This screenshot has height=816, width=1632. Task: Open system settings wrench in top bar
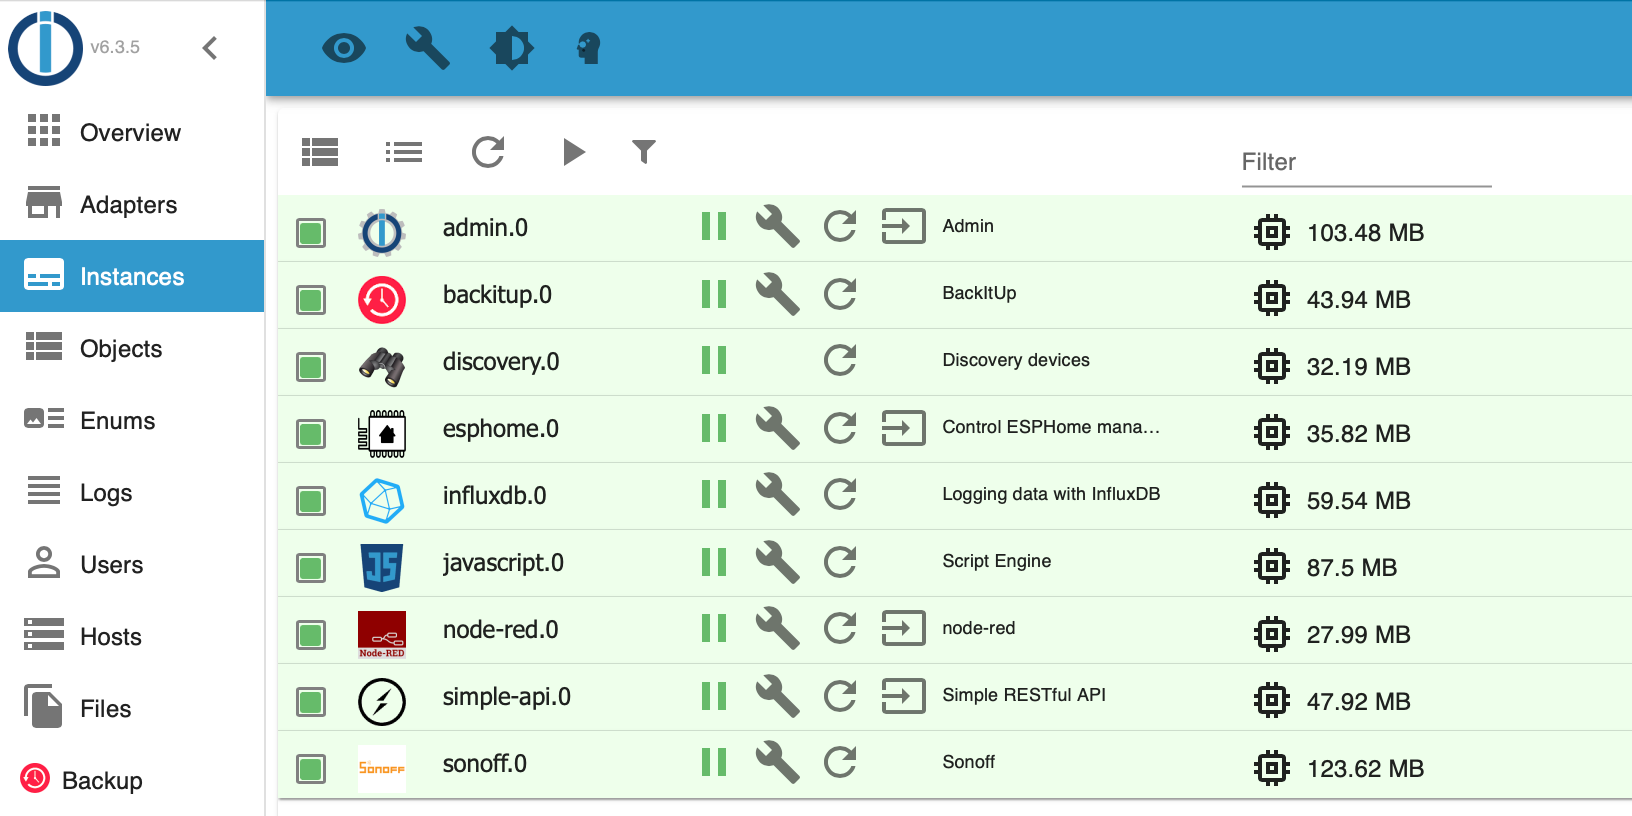tap(427, 48)
